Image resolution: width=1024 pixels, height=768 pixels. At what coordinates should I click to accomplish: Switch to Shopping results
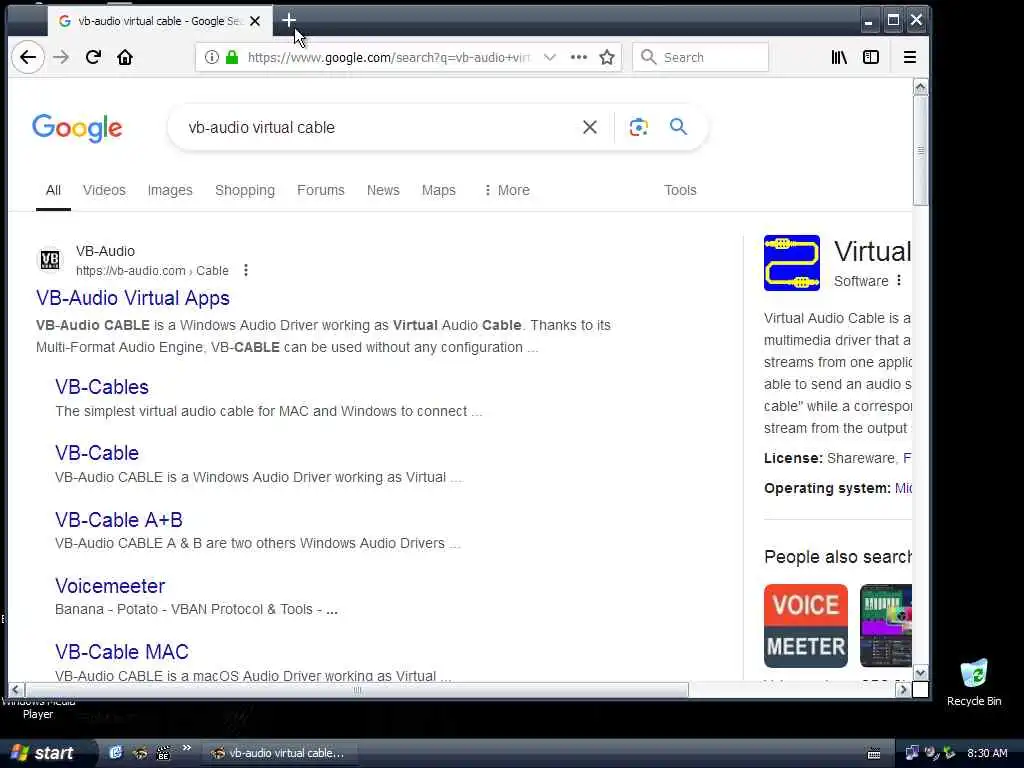(x=245, y=190)
